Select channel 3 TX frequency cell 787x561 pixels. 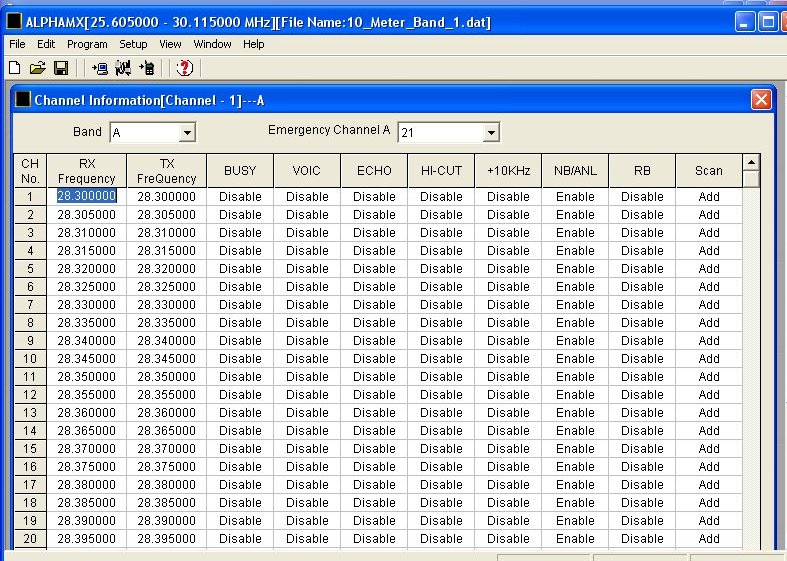[x=166, y=233]
